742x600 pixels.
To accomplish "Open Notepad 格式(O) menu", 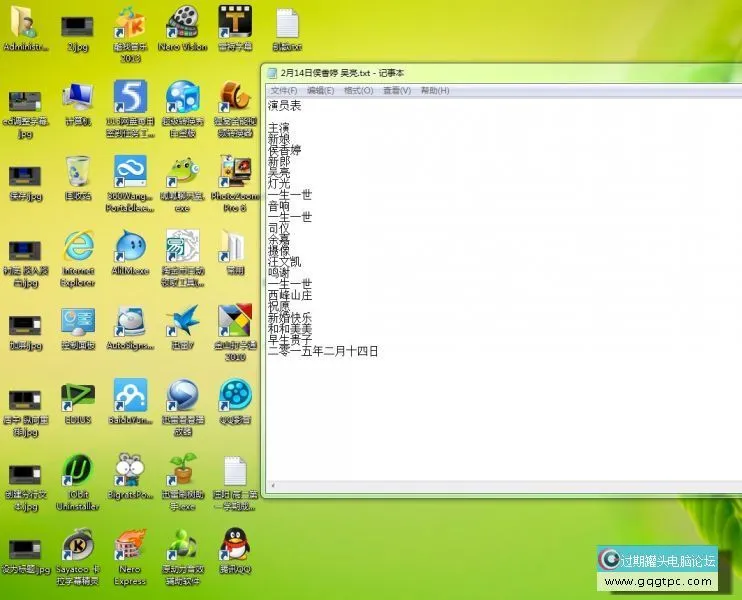I will point(359,90).
